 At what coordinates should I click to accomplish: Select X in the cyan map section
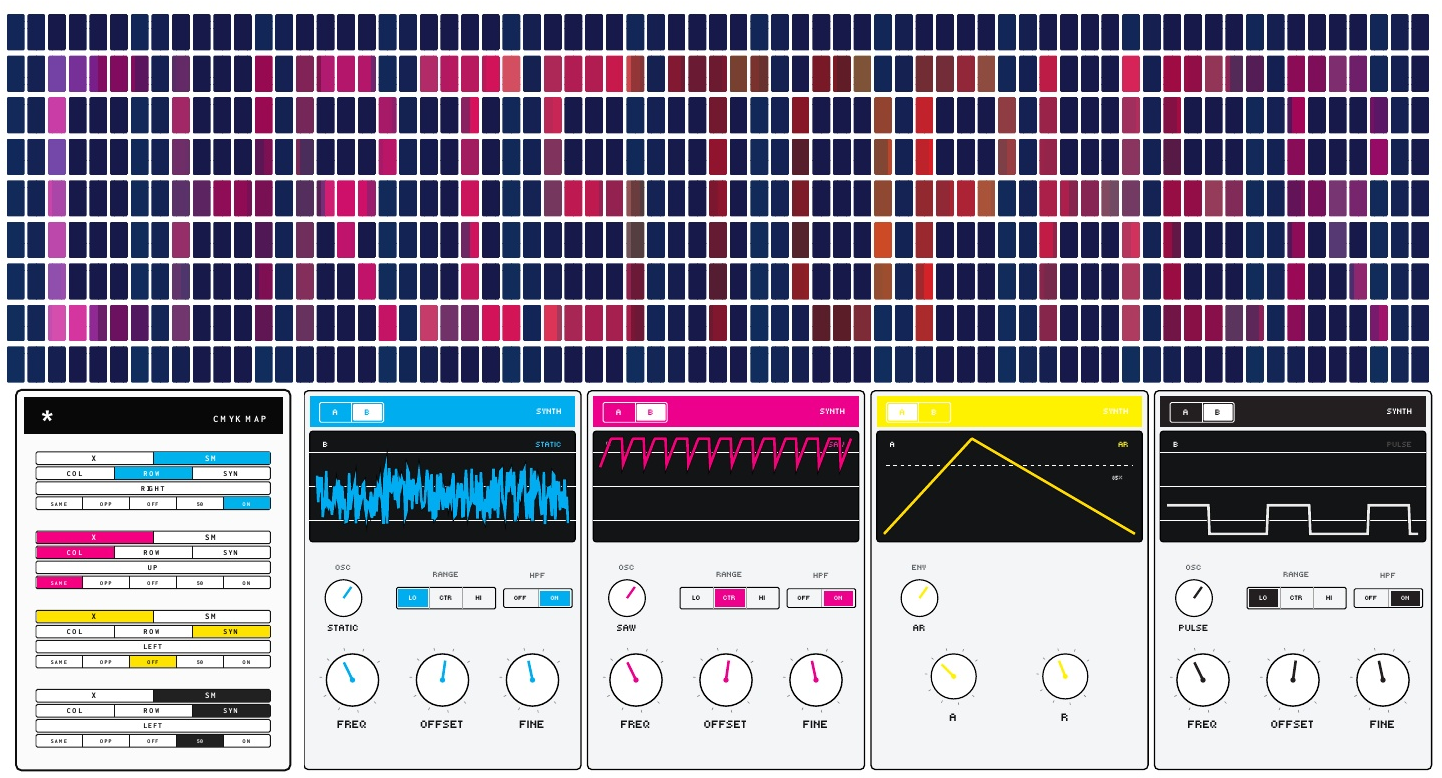95,458
